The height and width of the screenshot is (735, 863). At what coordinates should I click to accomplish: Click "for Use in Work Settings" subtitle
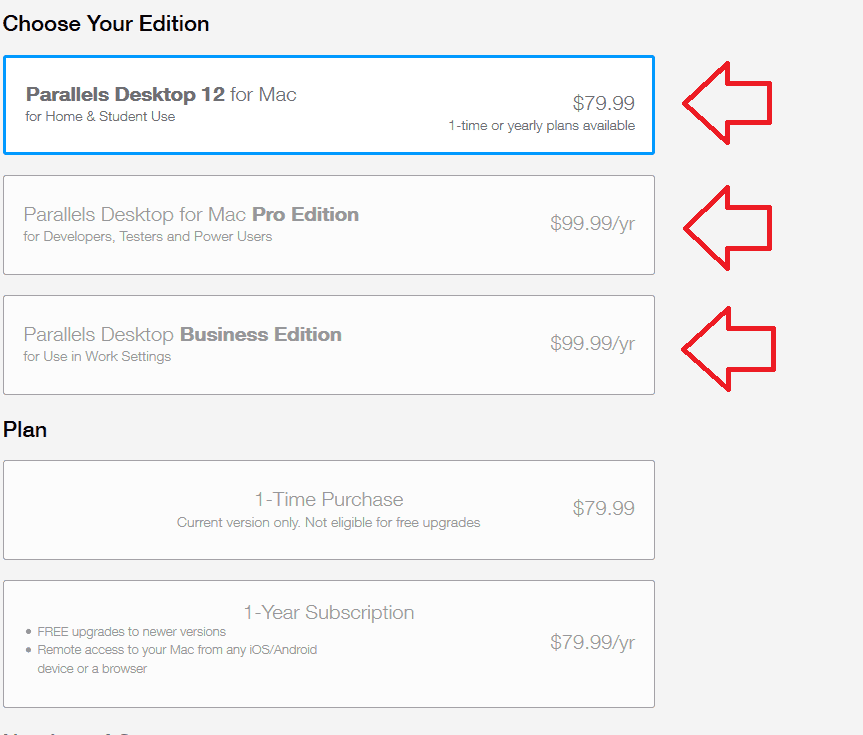point(97,356)
